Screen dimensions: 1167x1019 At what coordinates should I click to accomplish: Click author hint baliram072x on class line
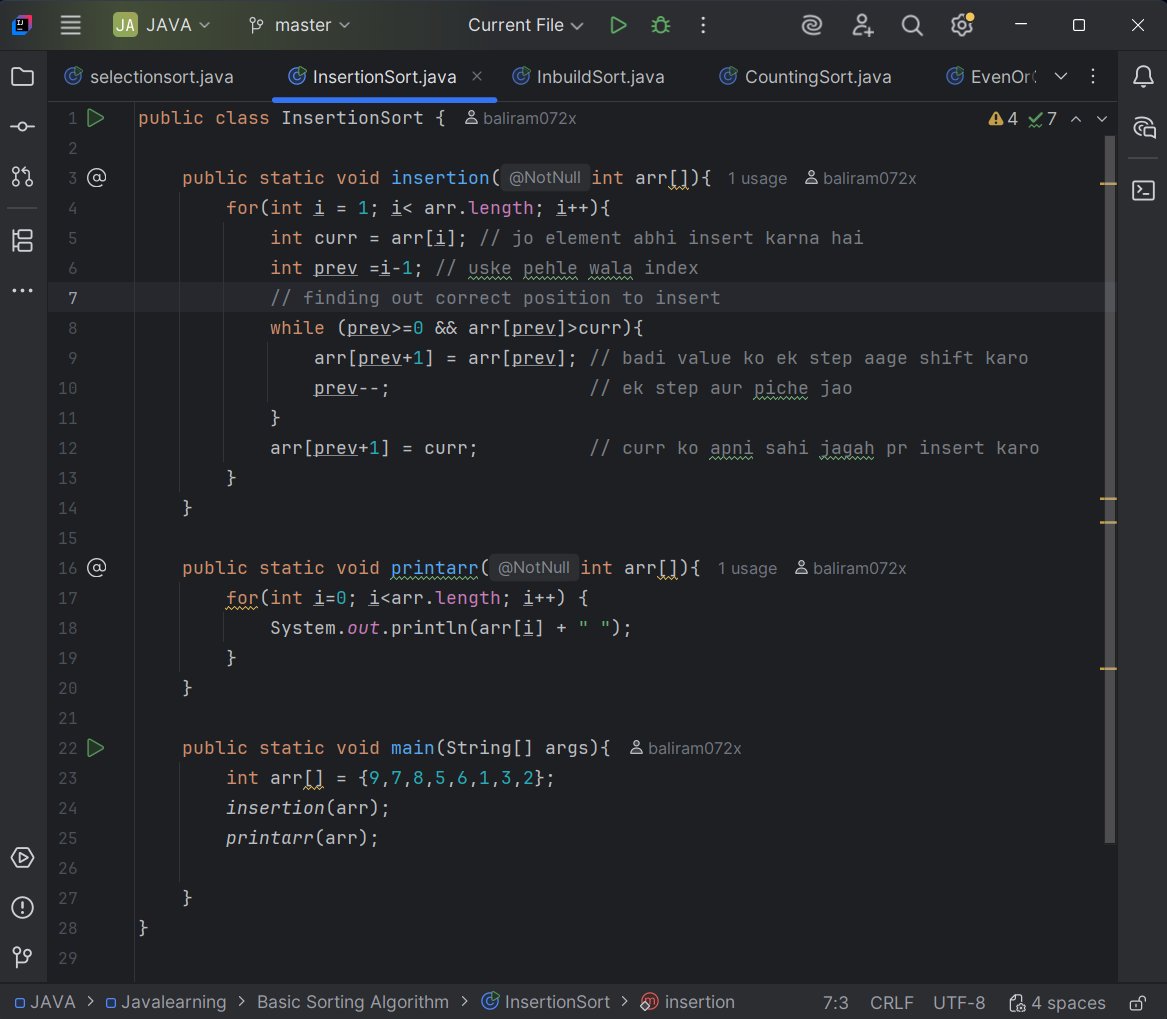pos(521,118)
